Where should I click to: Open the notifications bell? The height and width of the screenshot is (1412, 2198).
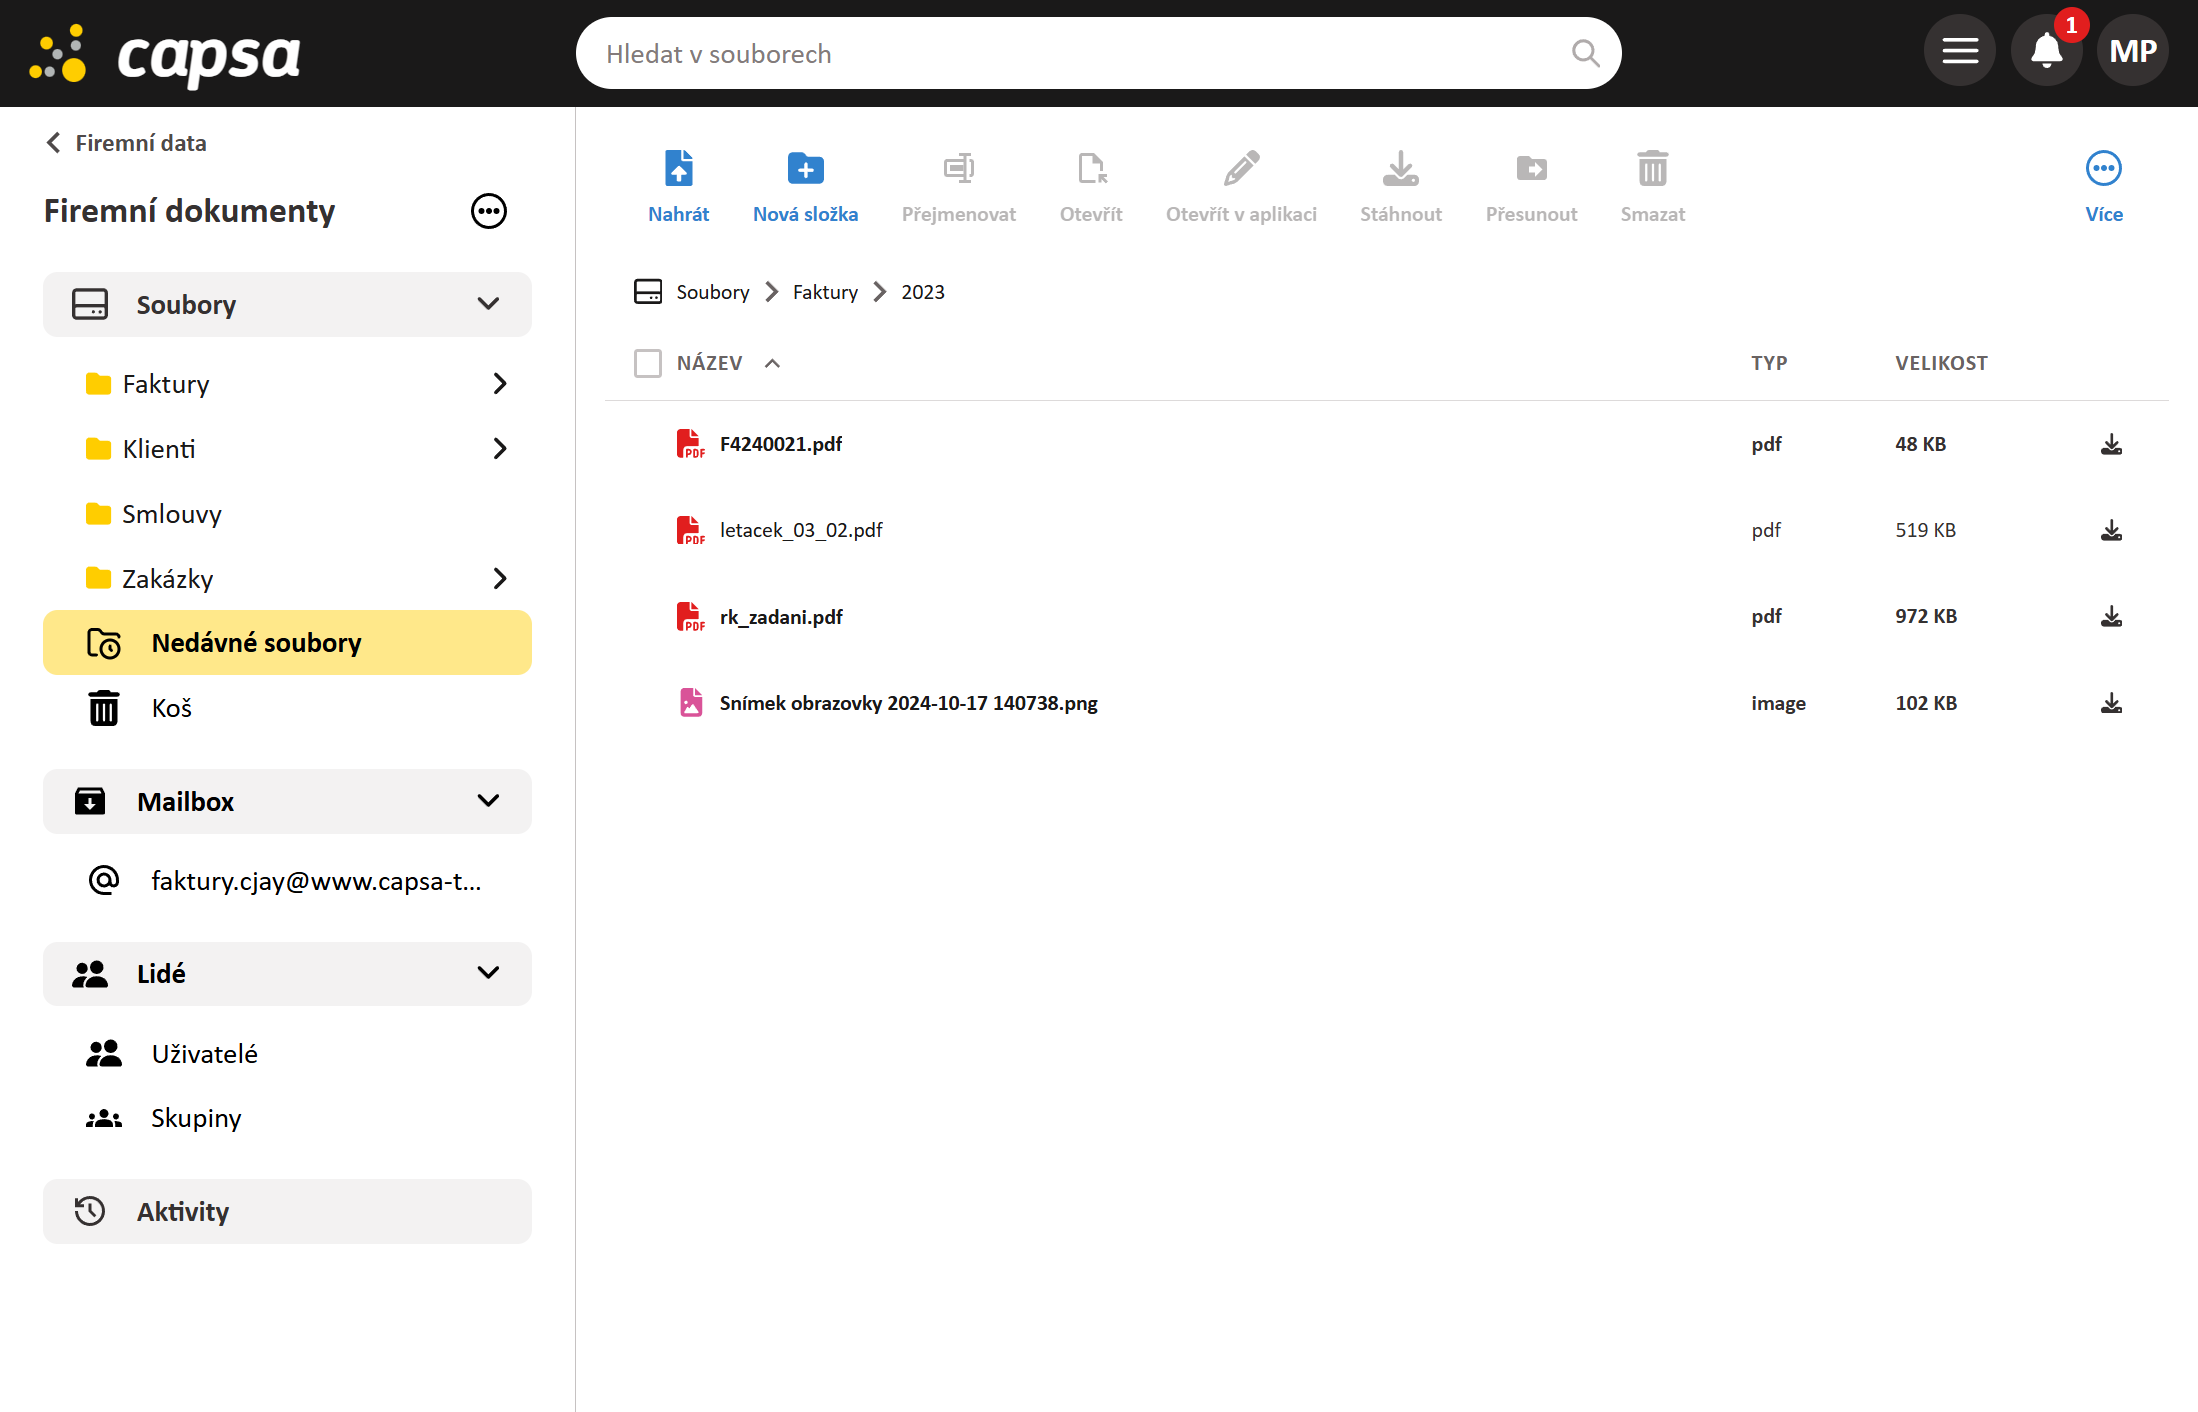click(x=2046, y=51)
